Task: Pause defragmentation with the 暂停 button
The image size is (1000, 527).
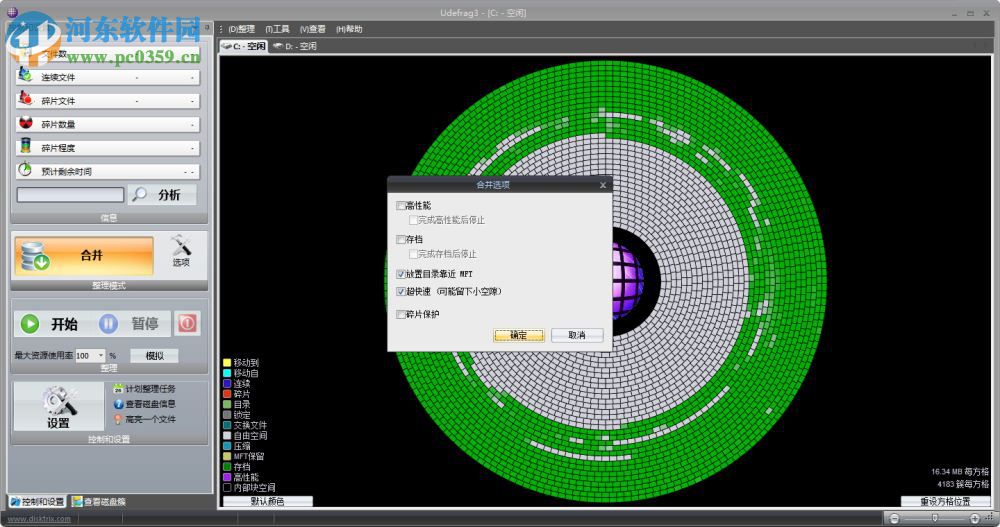Action: point(133,324)
